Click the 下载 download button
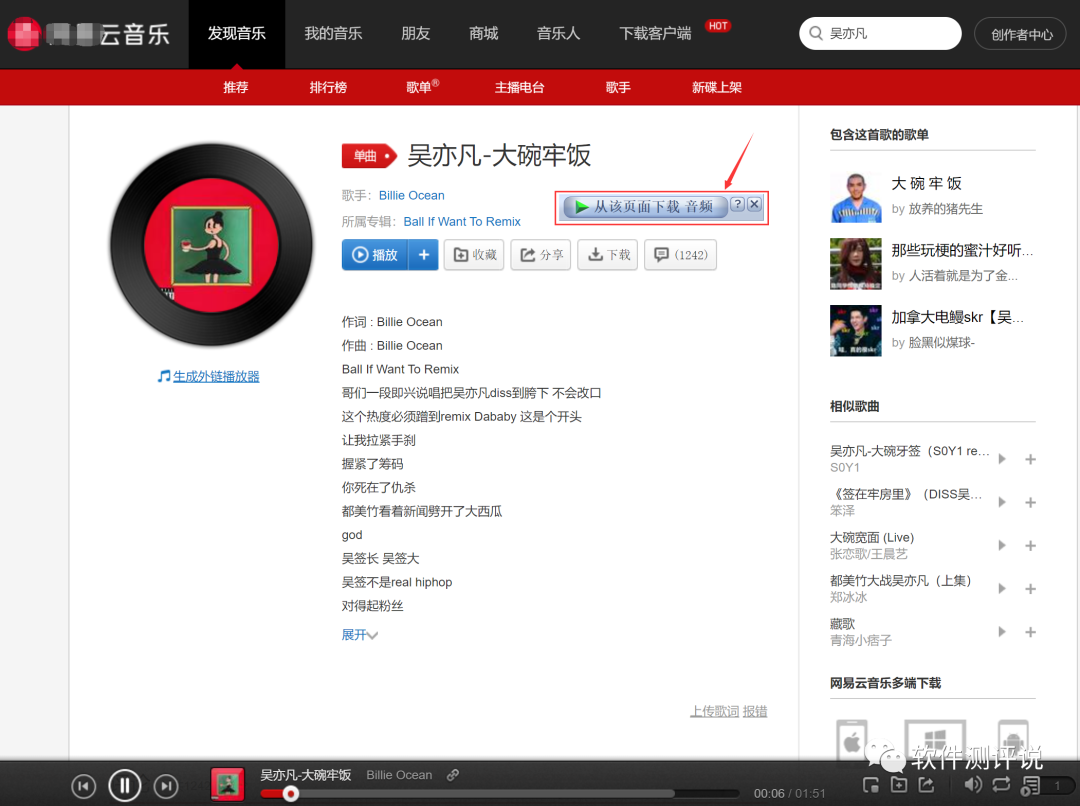The width and height of the screenshot is (1080, 806). tap(608, 255)
